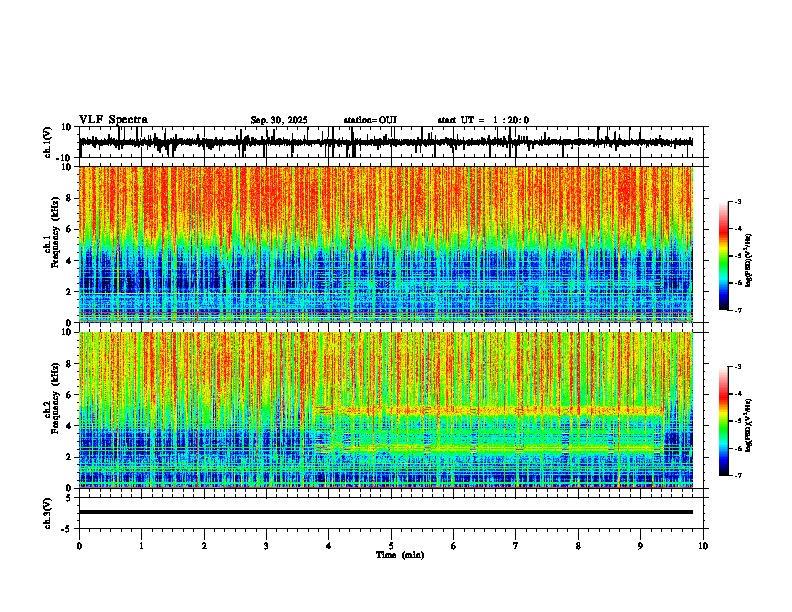Click time-axis tick label "7"

point(516,546)
